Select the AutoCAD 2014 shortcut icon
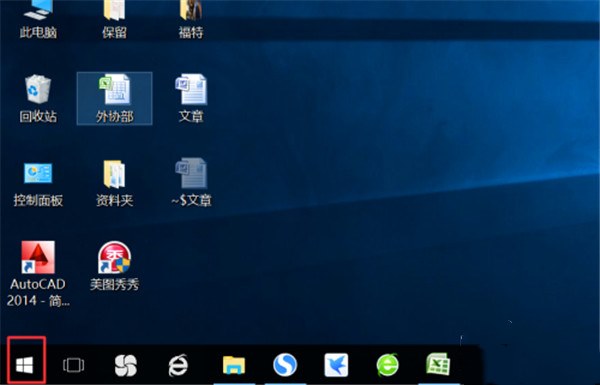This screenshot has width=600, height=385. 38,257
